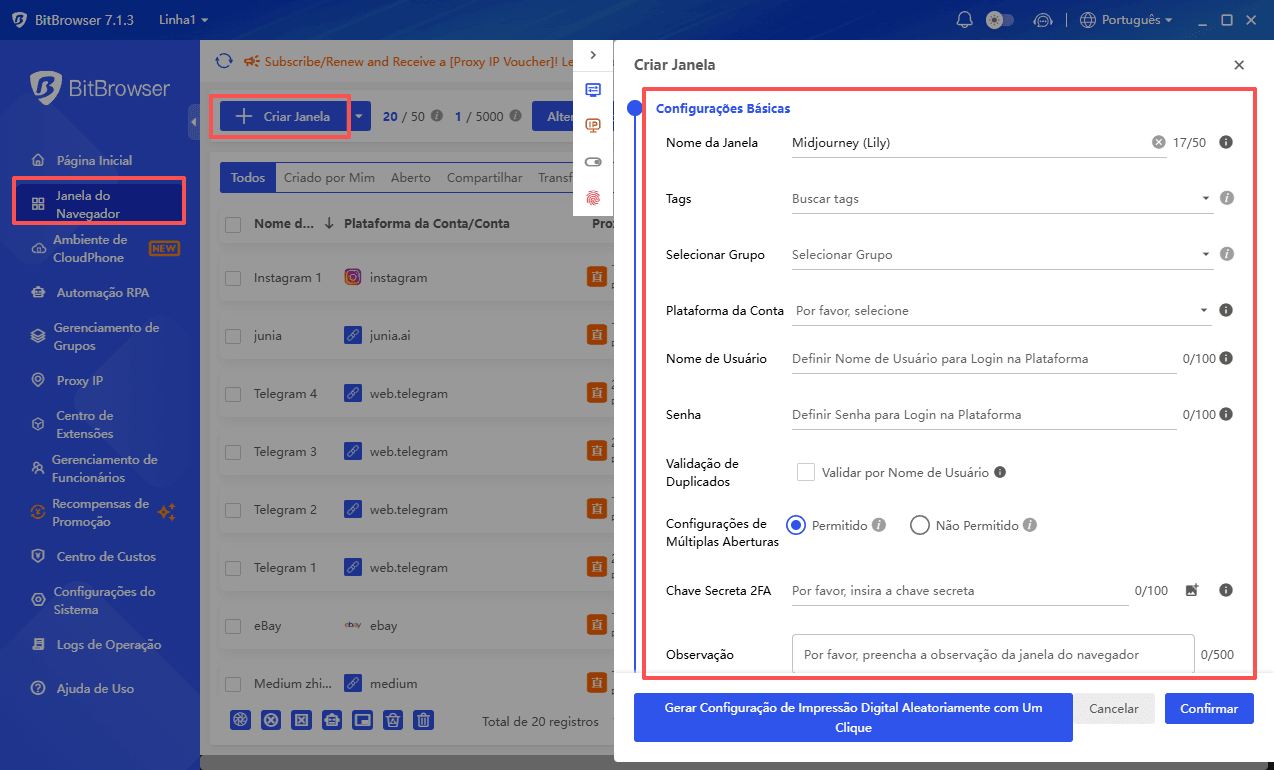The height and width of the screenshot is (770, 1274).
Task: Tick the Instagram 1 row checkbox
Action: tap(233, 278)
